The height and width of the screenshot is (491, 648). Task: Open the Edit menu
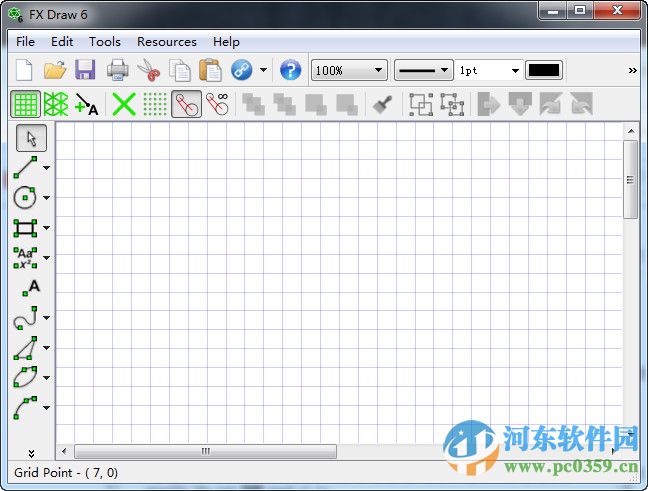pyautogui.click(x=62, y=42)
